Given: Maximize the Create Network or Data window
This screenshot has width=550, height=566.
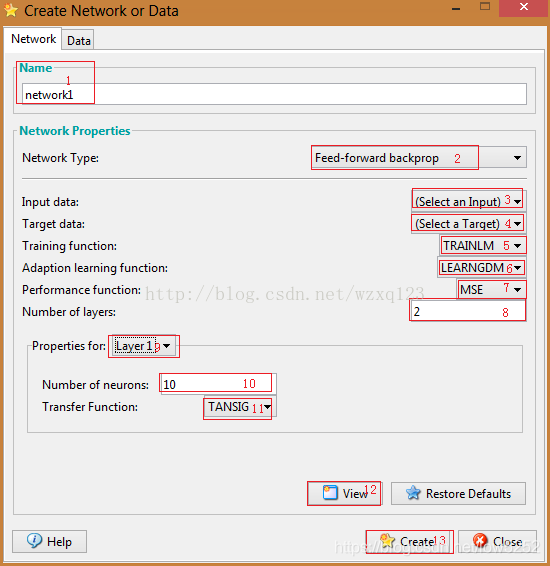Looking at the screenshot, I should 485,7.
